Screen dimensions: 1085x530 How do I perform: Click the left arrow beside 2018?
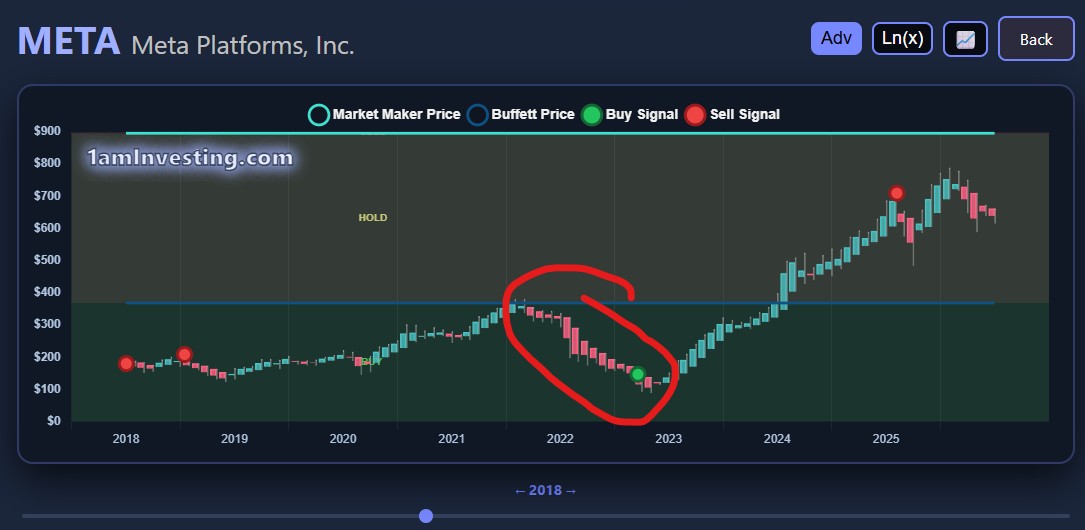coord(520,491)
